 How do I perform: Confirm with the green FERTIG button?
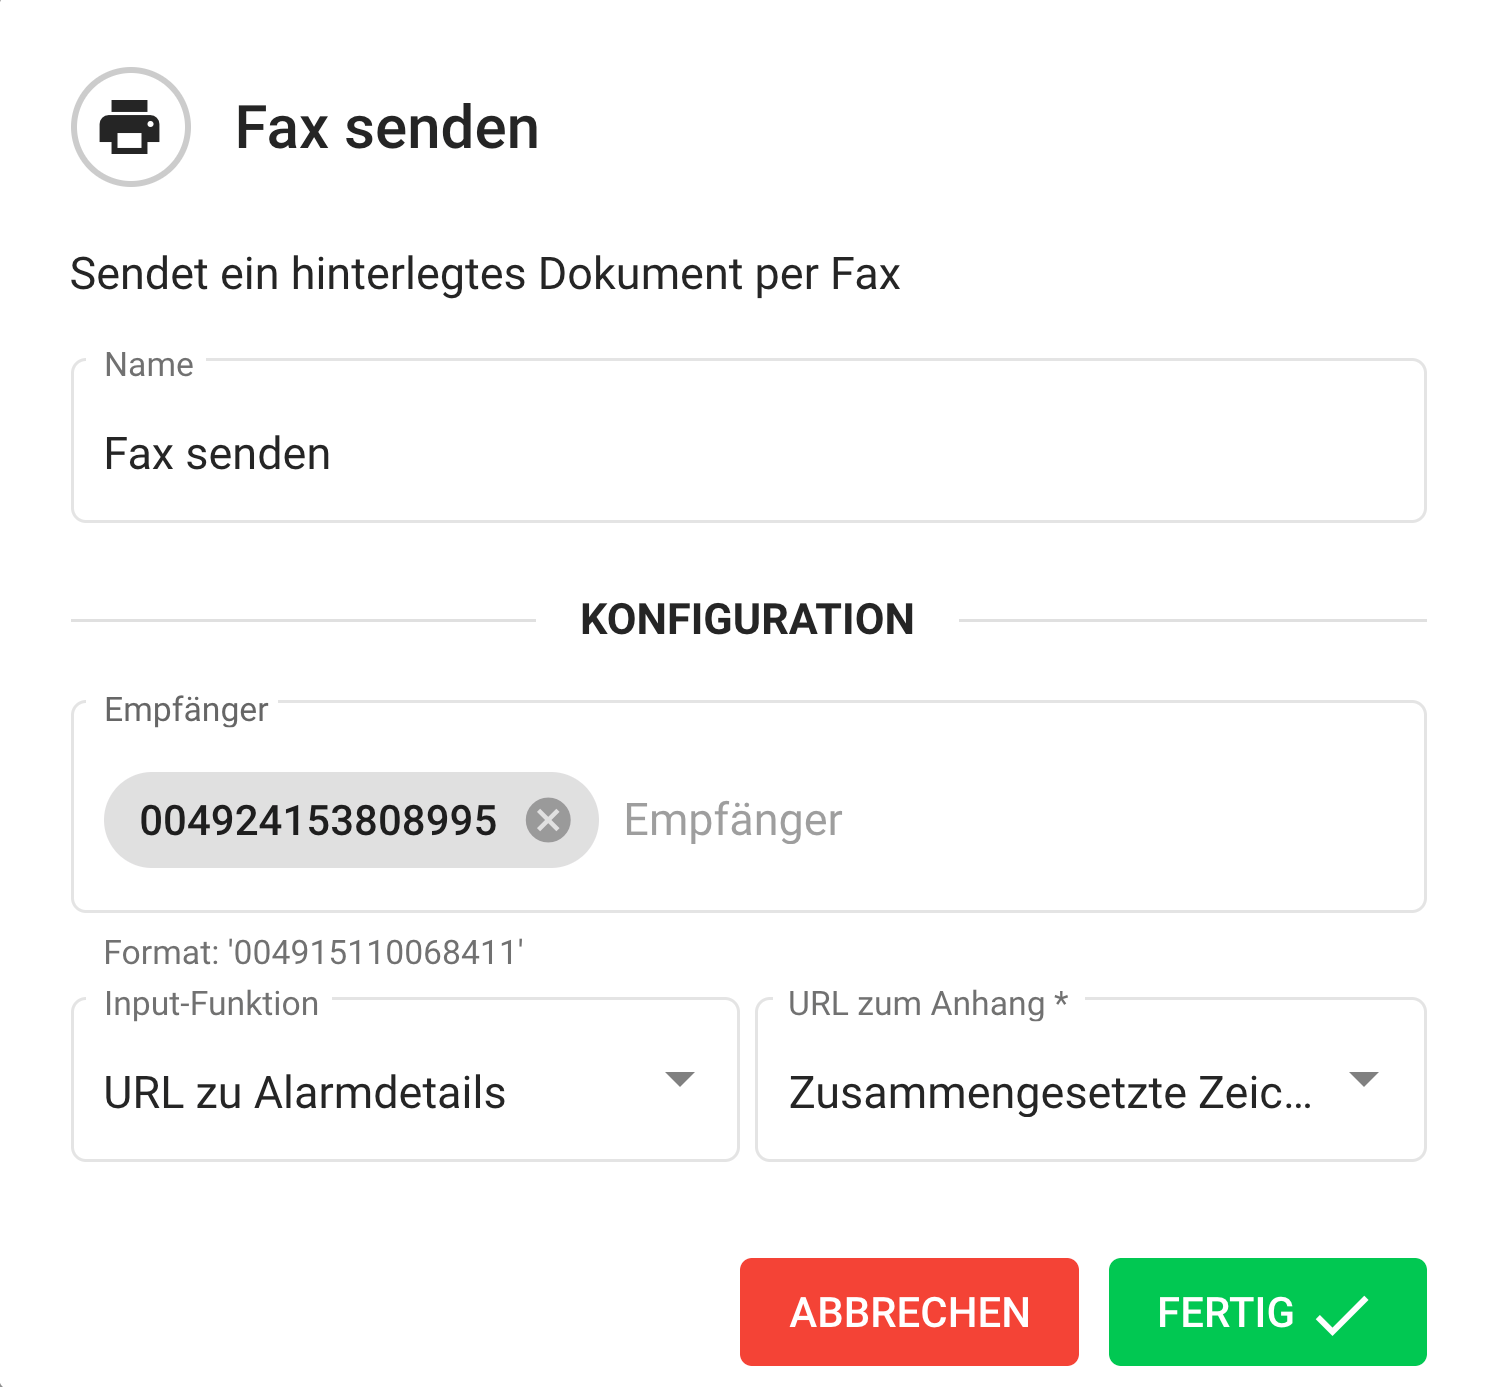(x=1266, y=1312)
